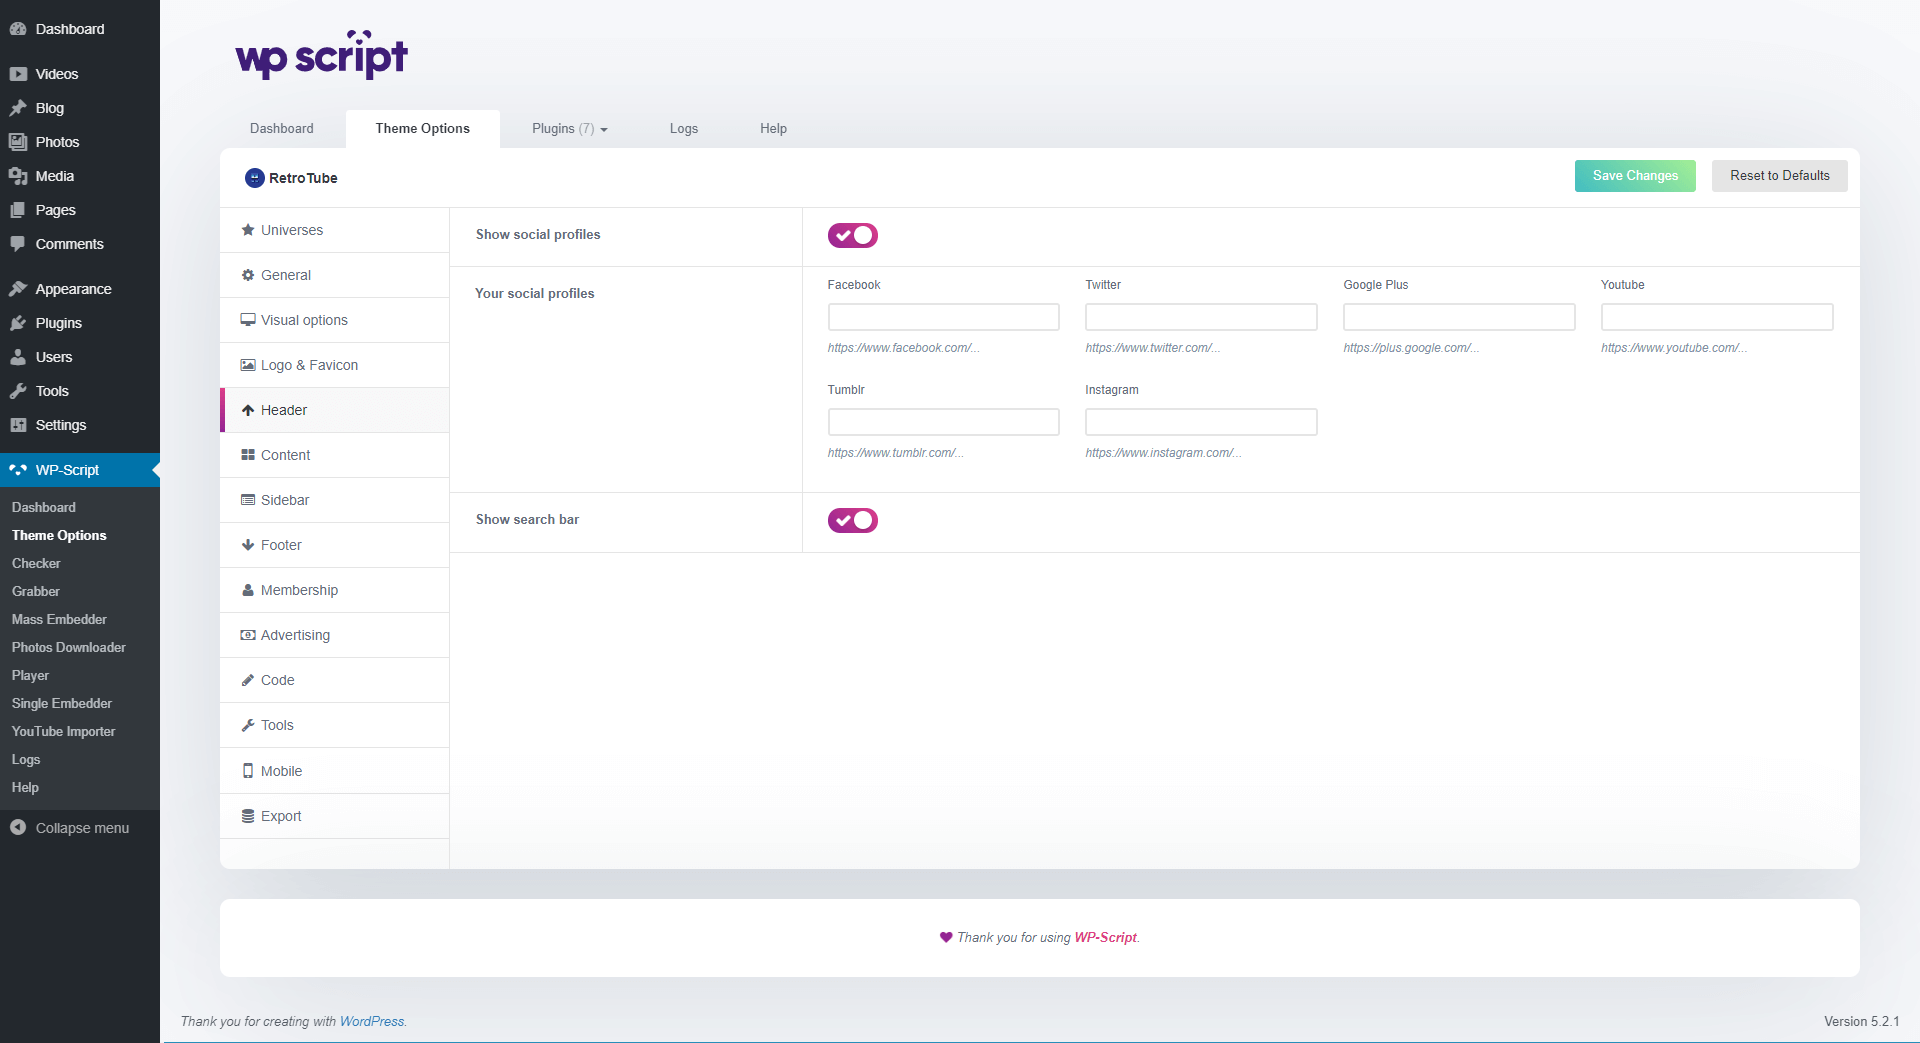Focus the Twitter profile URL field
Image resolution: width=1920 pixels, height=1043 pixels.
1201,317
